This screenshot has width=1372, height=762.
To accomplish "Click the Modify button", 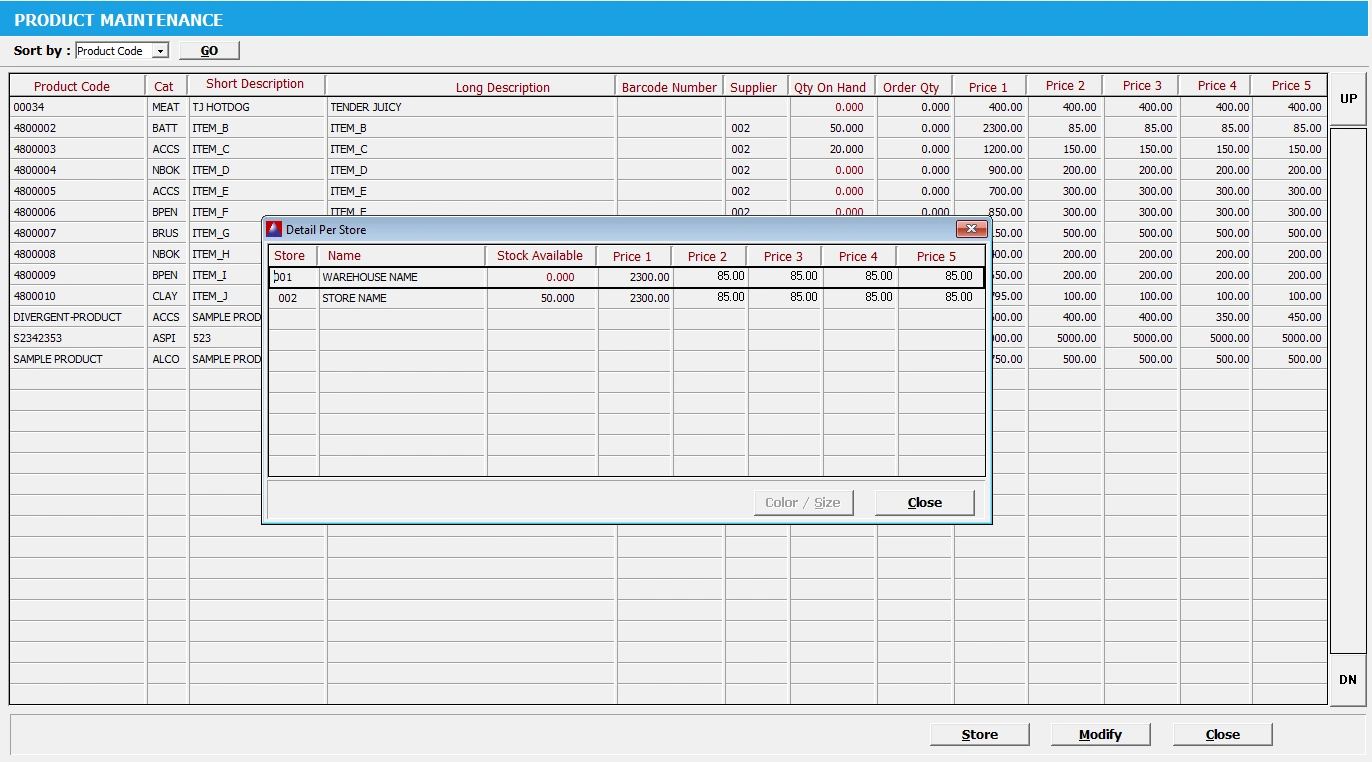I will click(1100, 735).
